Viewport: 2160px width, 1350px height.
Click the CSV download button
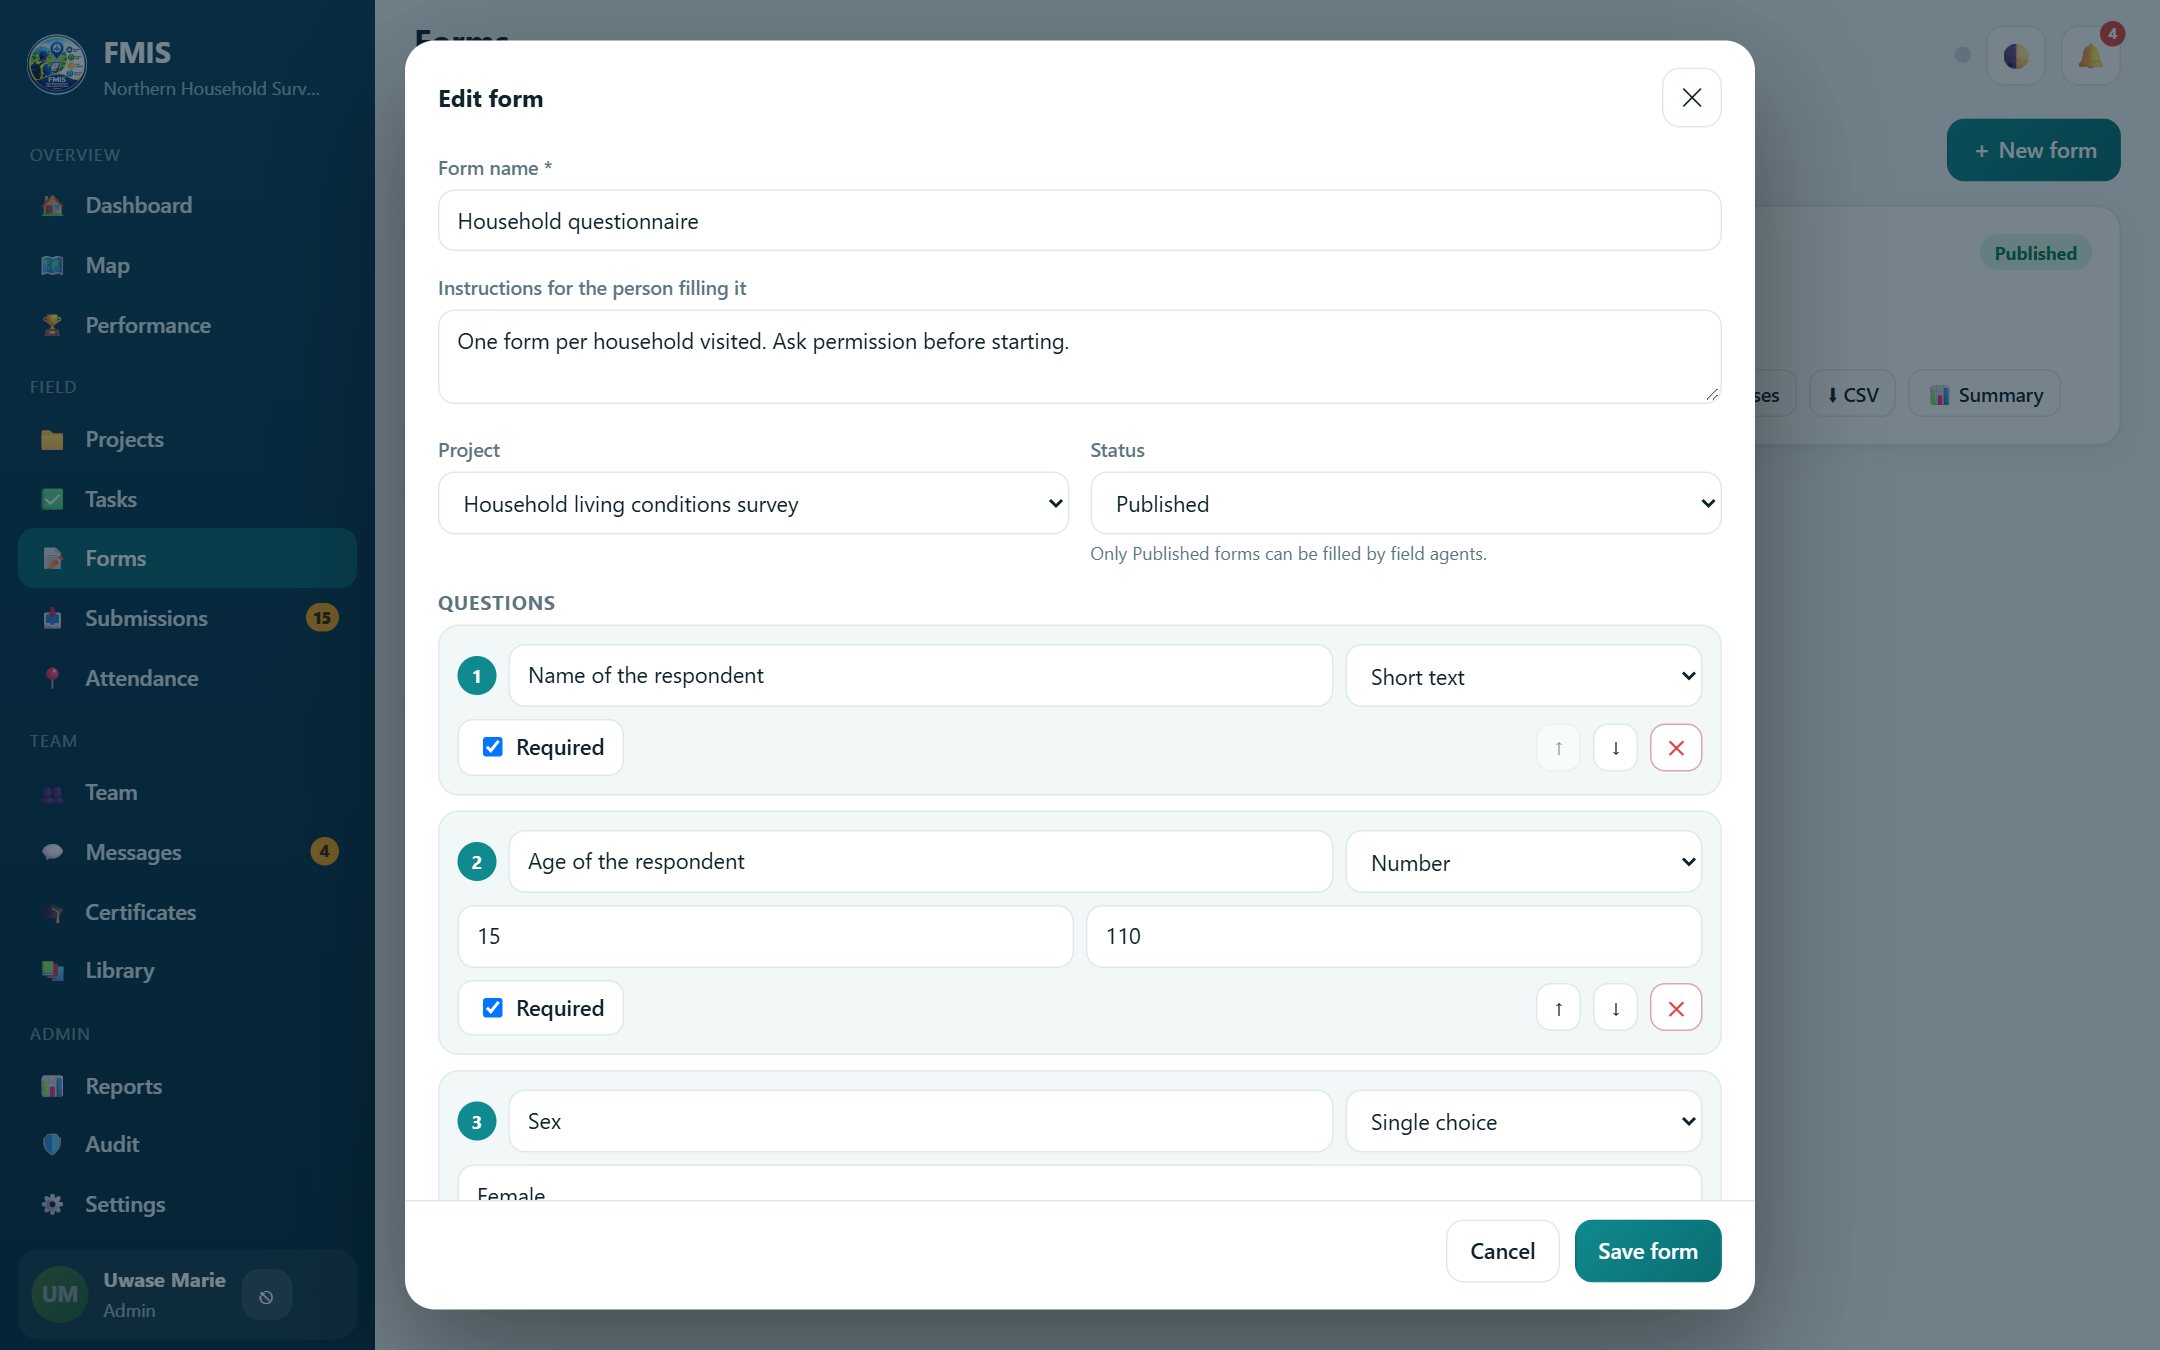pos(1852,394)
